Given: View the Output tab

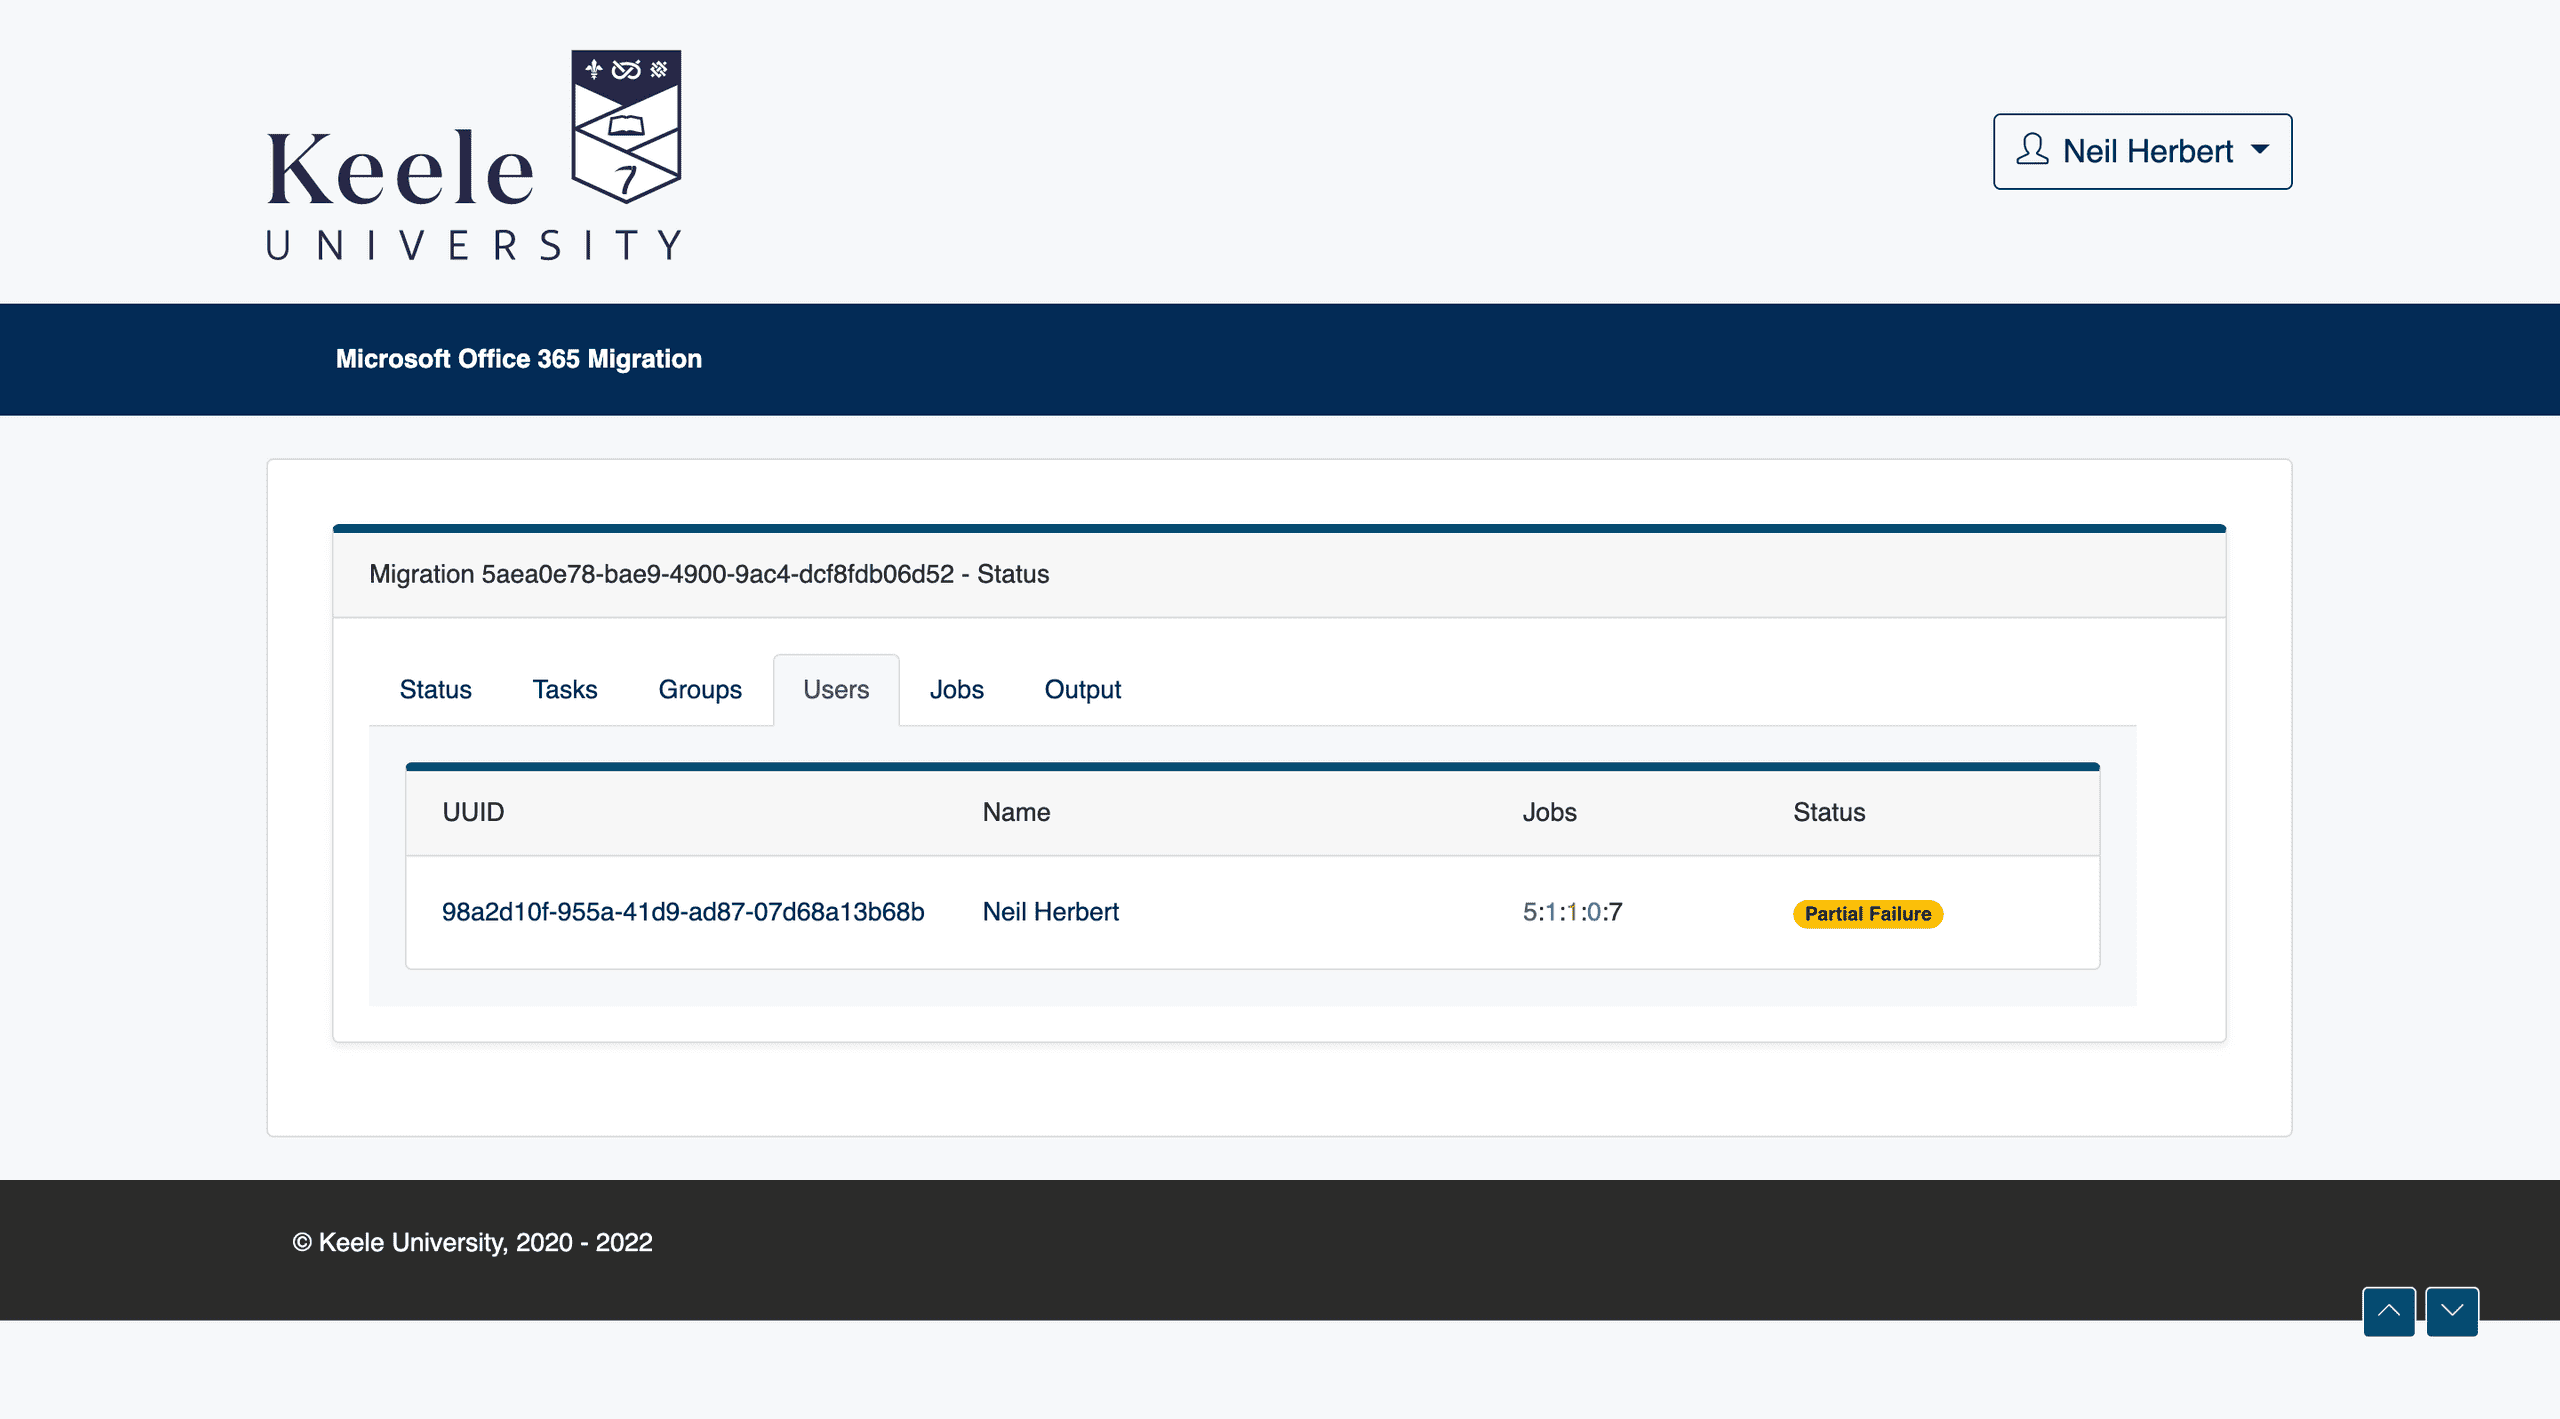Looking at the screenshot, I should 1083,689.
